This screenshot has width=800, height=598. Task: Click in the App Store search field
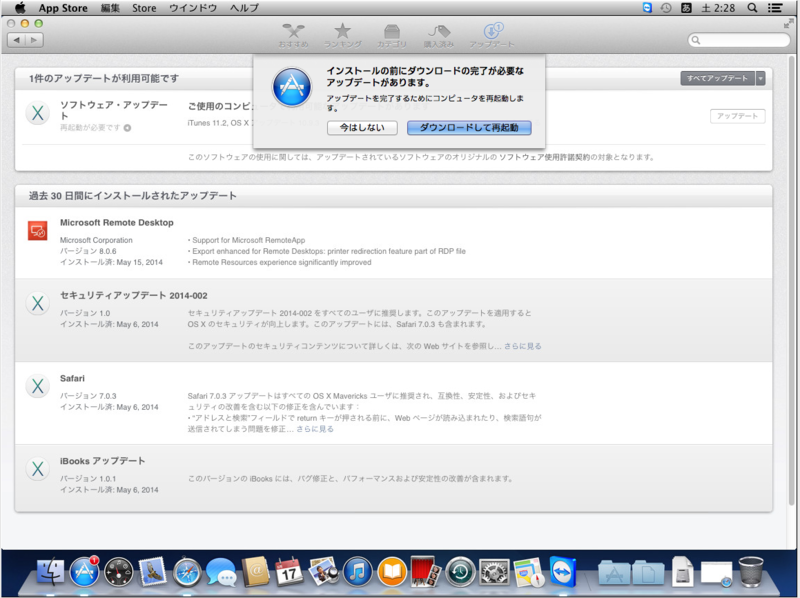point(739,40)
